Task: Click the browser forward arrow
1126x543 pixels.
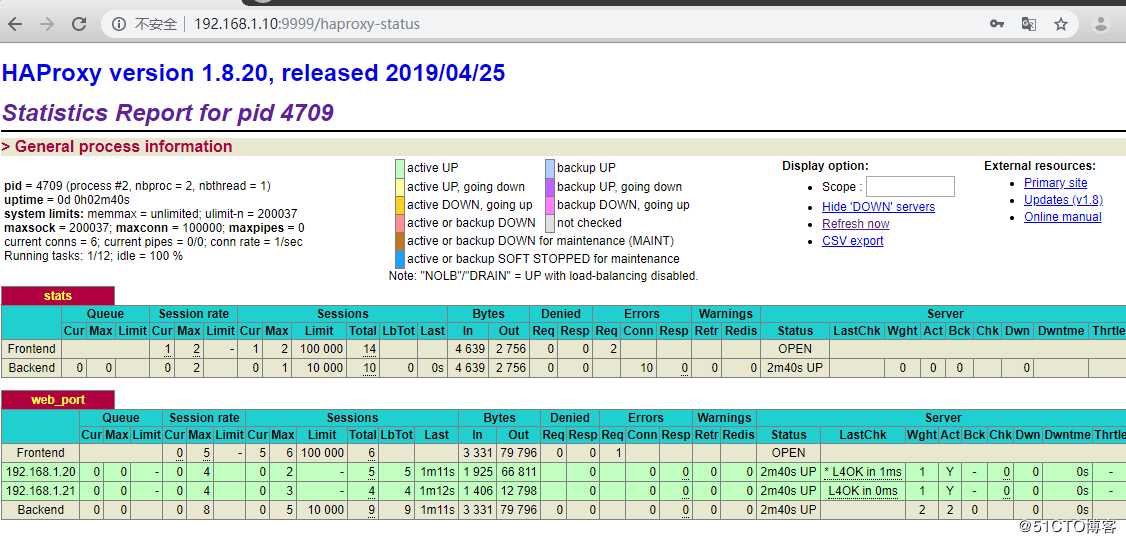Action: click(47, 24)
